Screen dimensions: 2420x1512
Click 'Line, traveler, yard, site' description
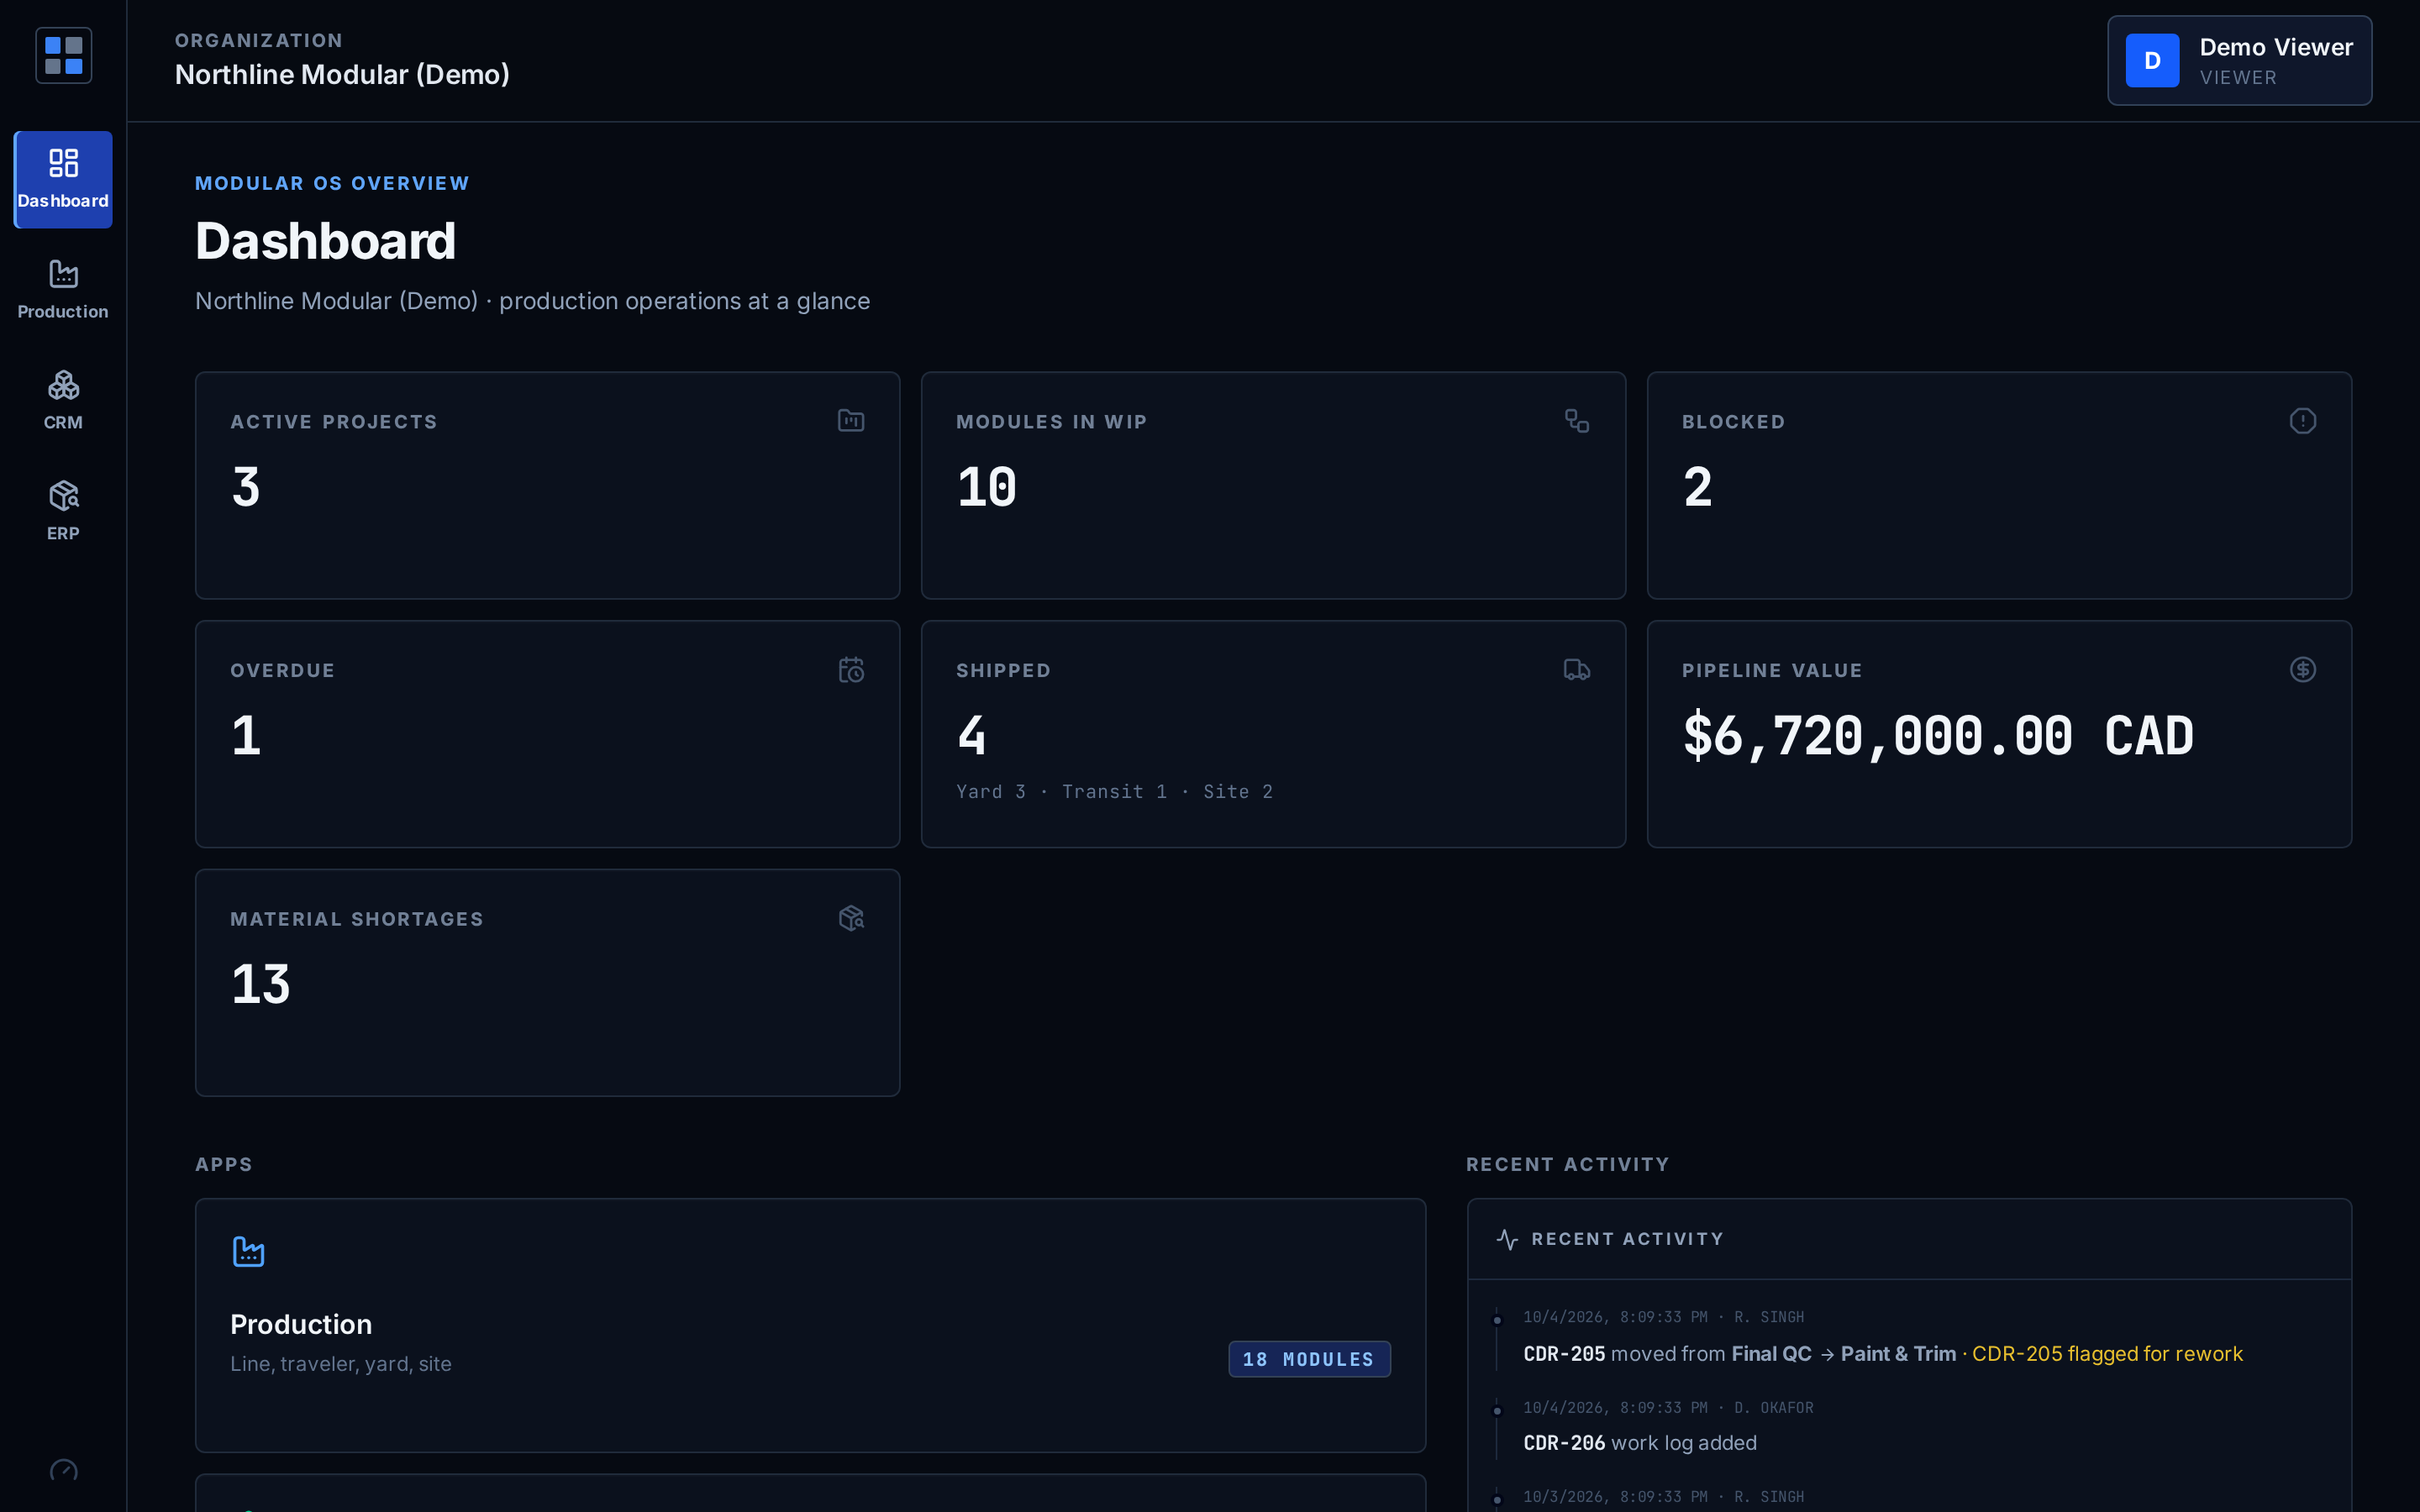click(341, 1364)
